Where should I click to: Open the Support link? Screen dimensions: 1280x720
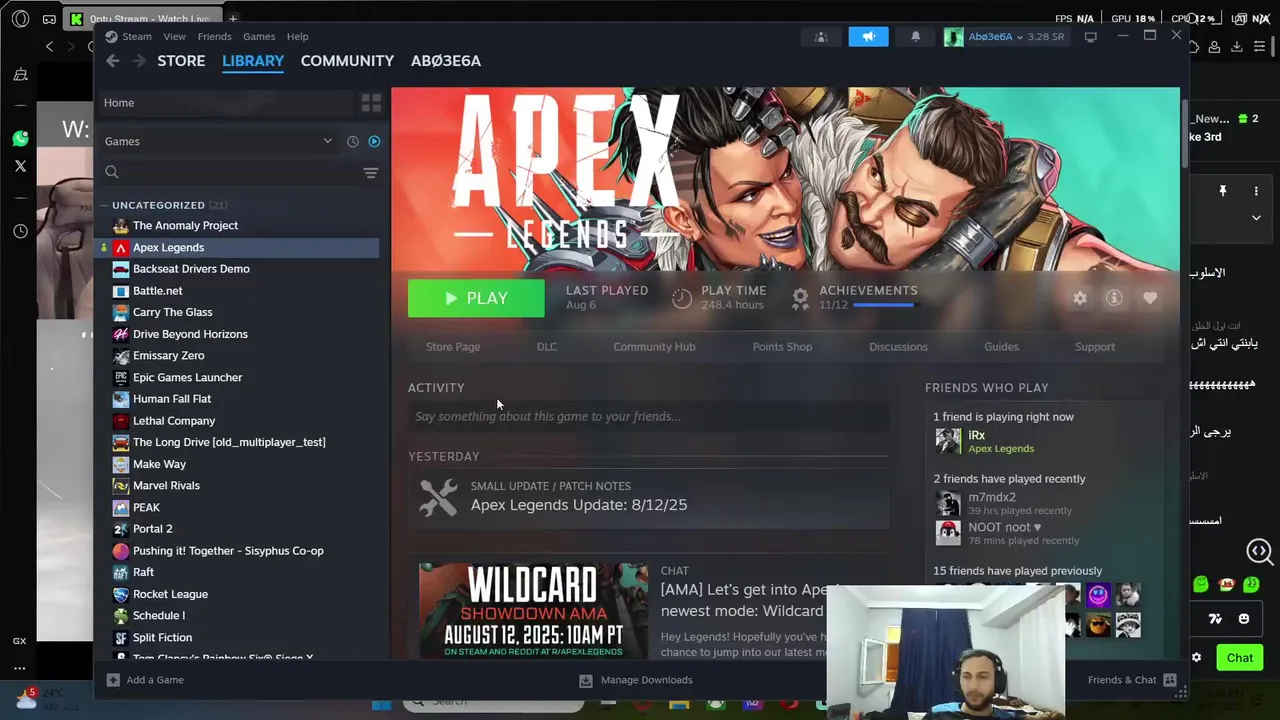click(1095, 347)
